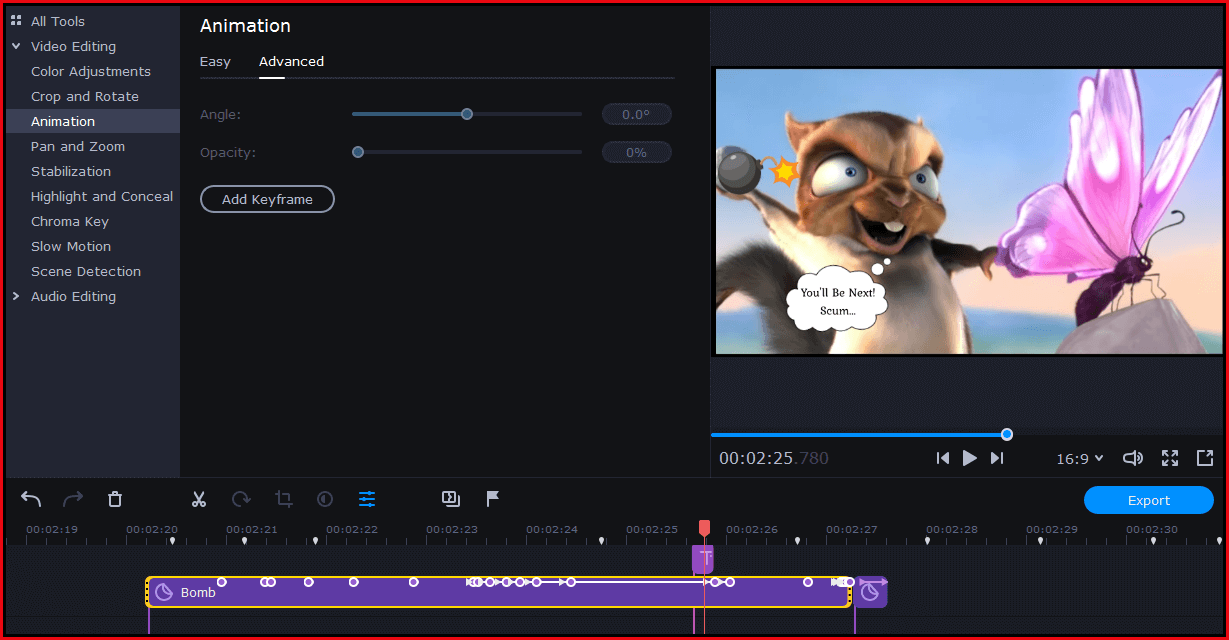Click the Delete trash icon
This screenshot has height=640, width=1229.
click(x=115, y=498)
